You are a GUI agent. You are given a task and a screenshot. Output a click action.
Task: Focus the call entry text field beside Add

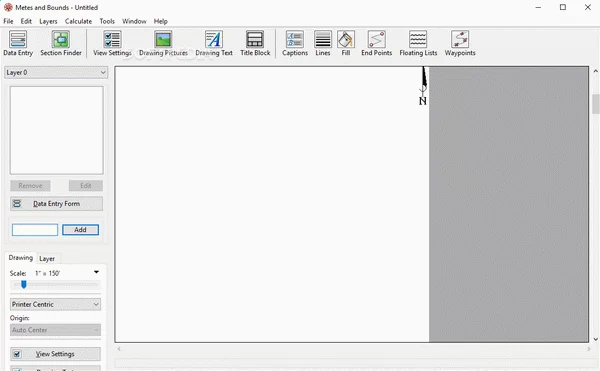[35, 230]
